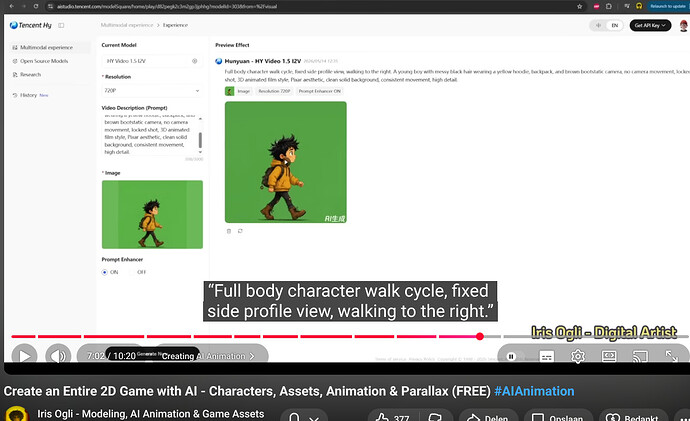Switch the model via the HY Video 1.5 I2V selector icon
The image size is (690, 421).
tap(195, 61)
